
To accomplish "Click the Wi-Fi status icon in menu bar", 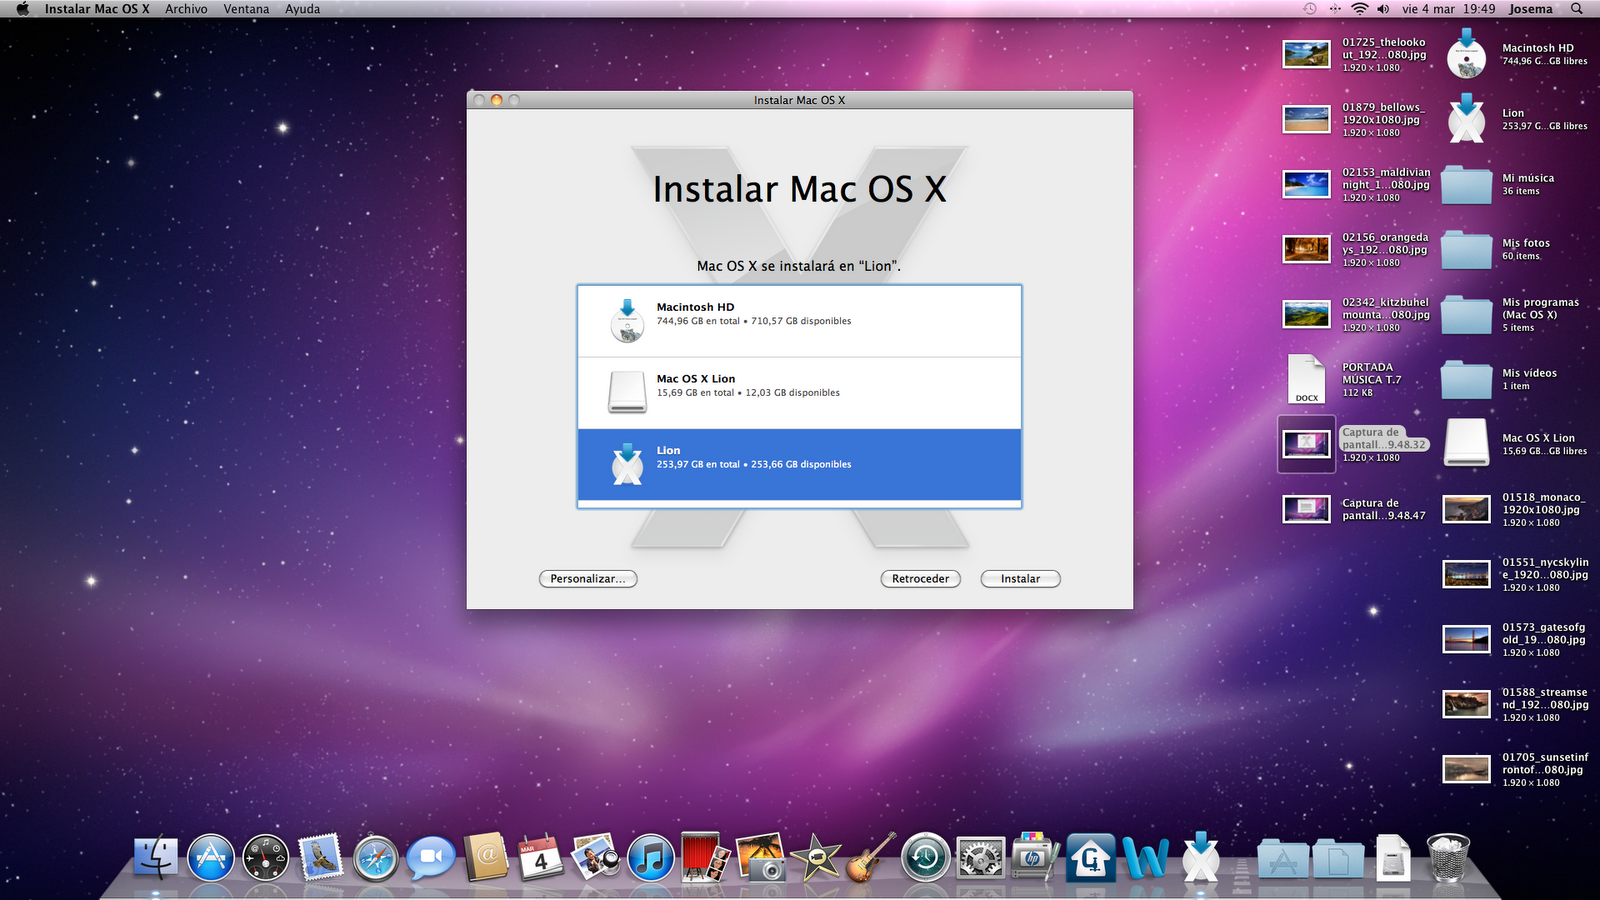I will click(x=1359, y=9).
